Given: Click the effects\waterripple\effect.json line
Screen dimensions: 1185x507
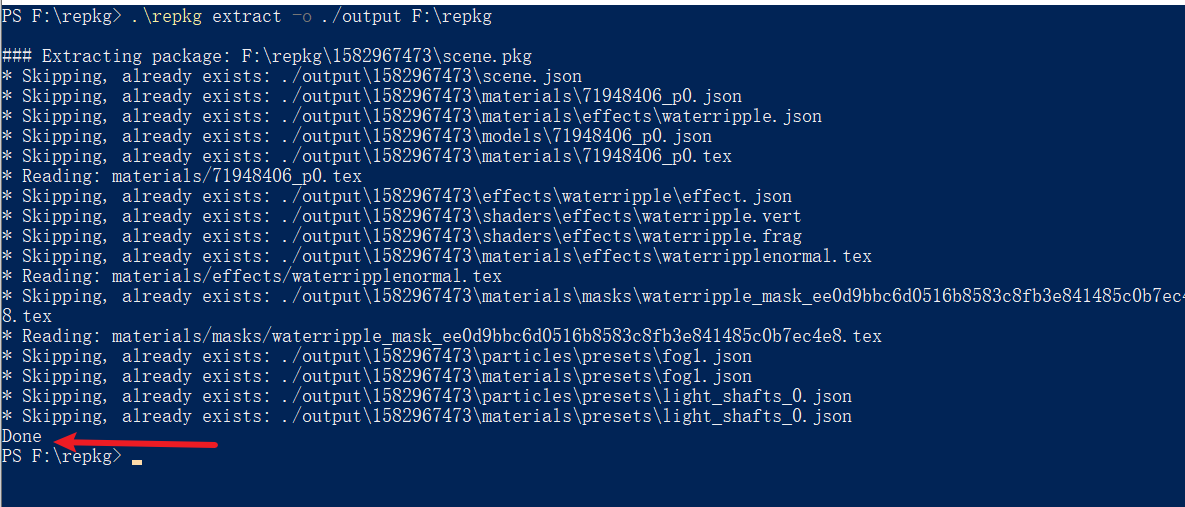Looking at the screenshot, I should tap(396, 196).
